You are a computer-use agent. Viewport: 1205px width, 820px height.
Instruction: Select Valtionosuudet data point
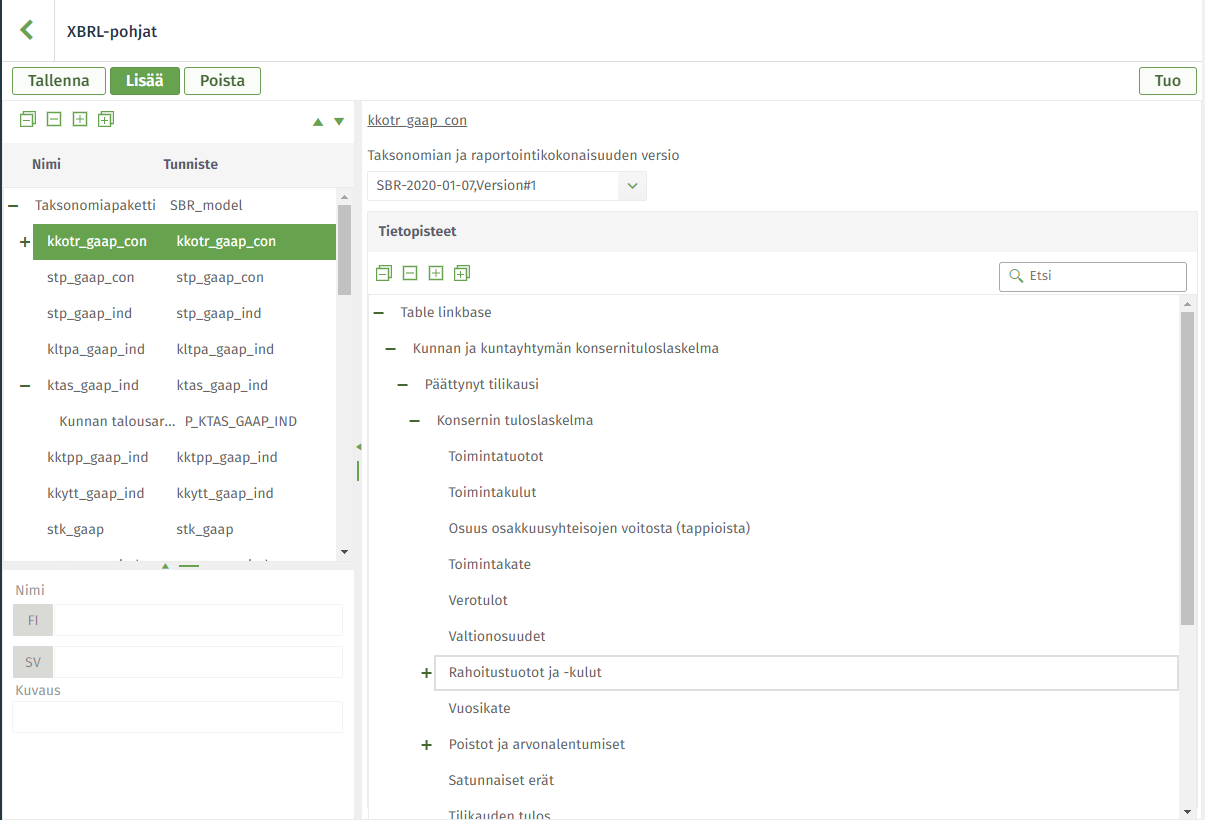pos(497,637)
